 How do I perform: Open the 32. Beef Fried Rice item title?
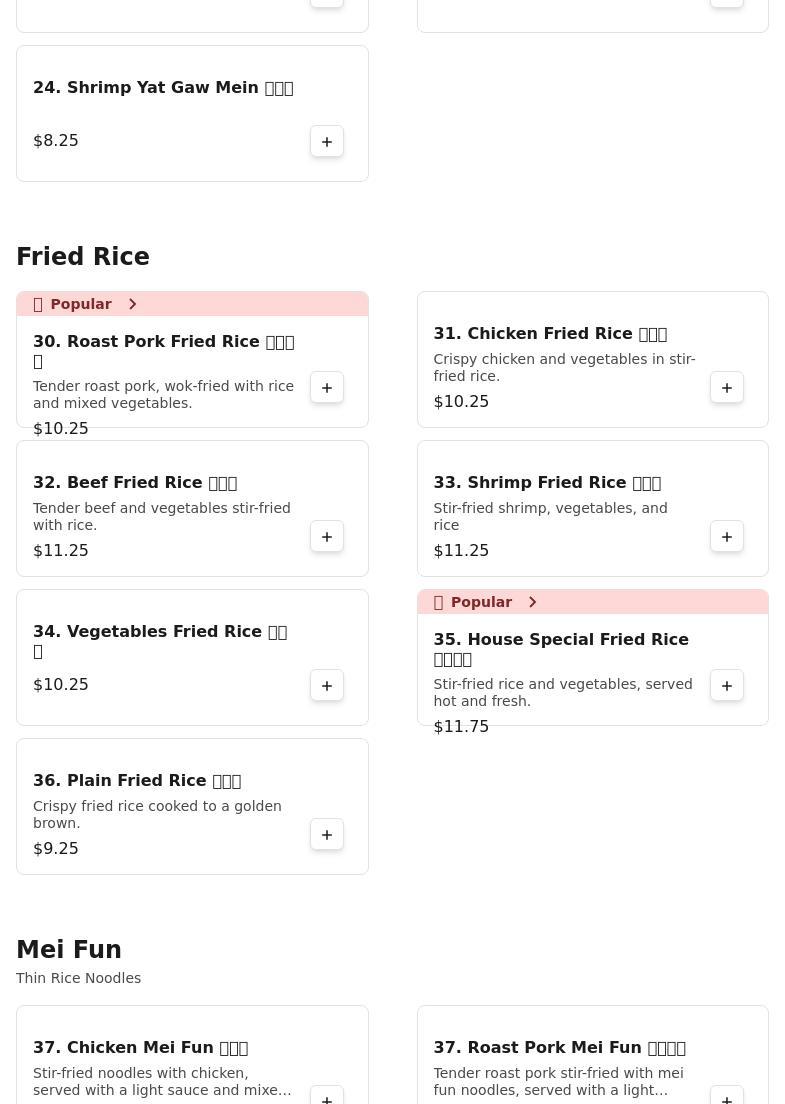click(135, 482)
